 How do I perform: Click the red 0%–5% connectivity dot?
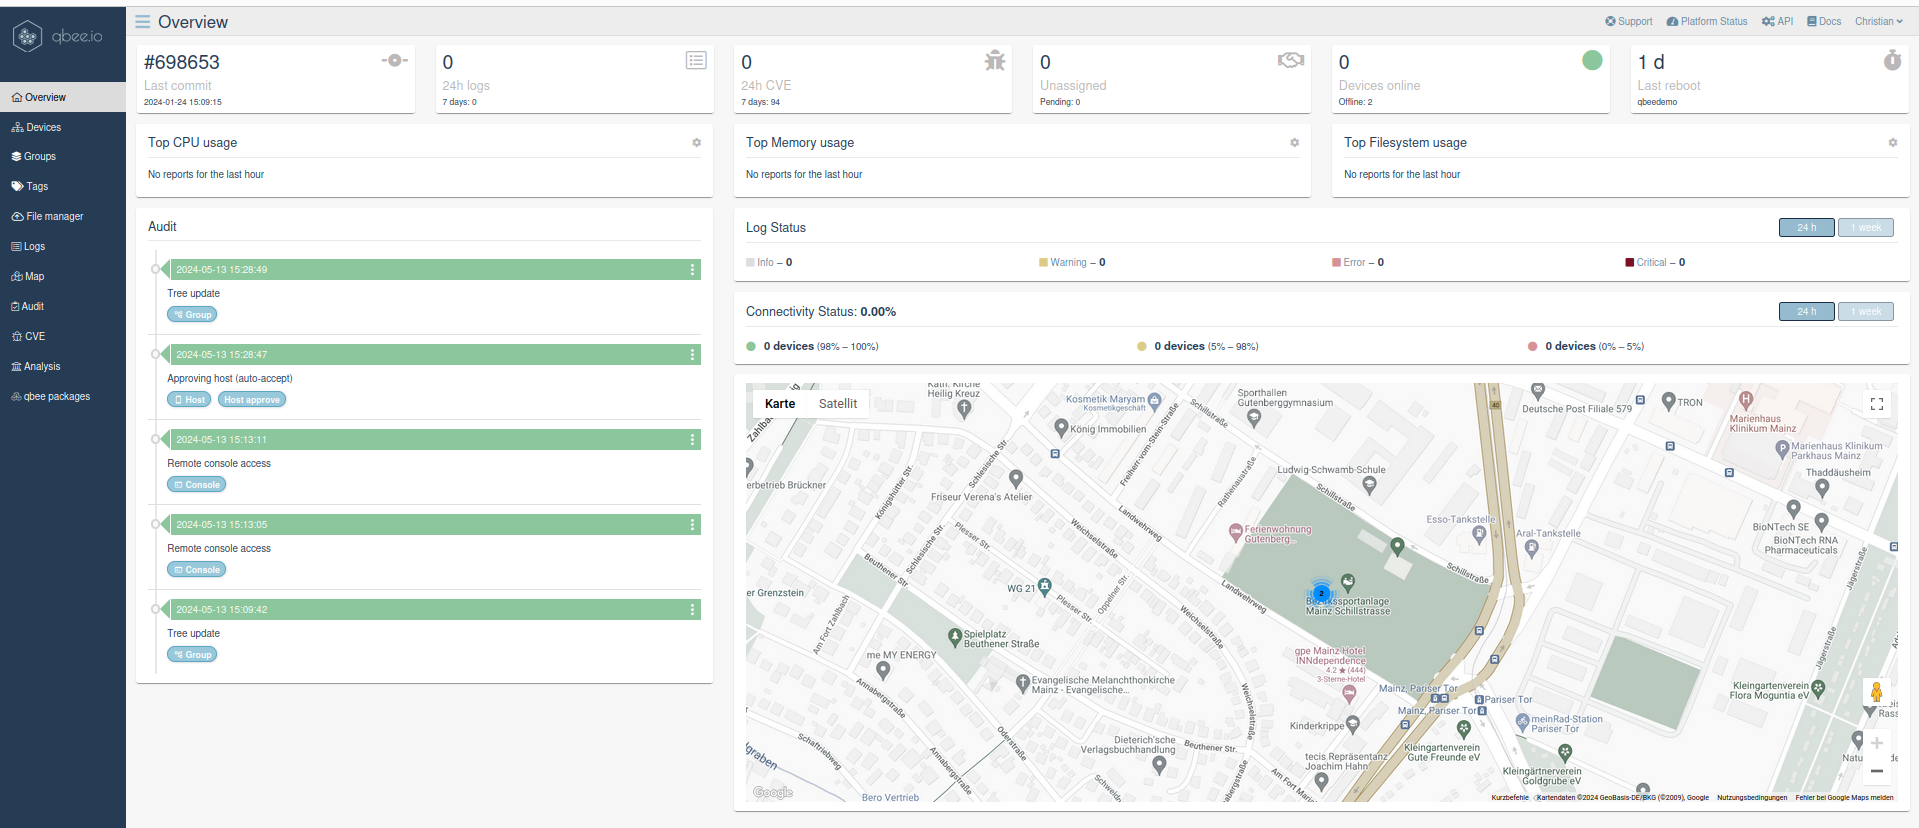click(1532, 347)
